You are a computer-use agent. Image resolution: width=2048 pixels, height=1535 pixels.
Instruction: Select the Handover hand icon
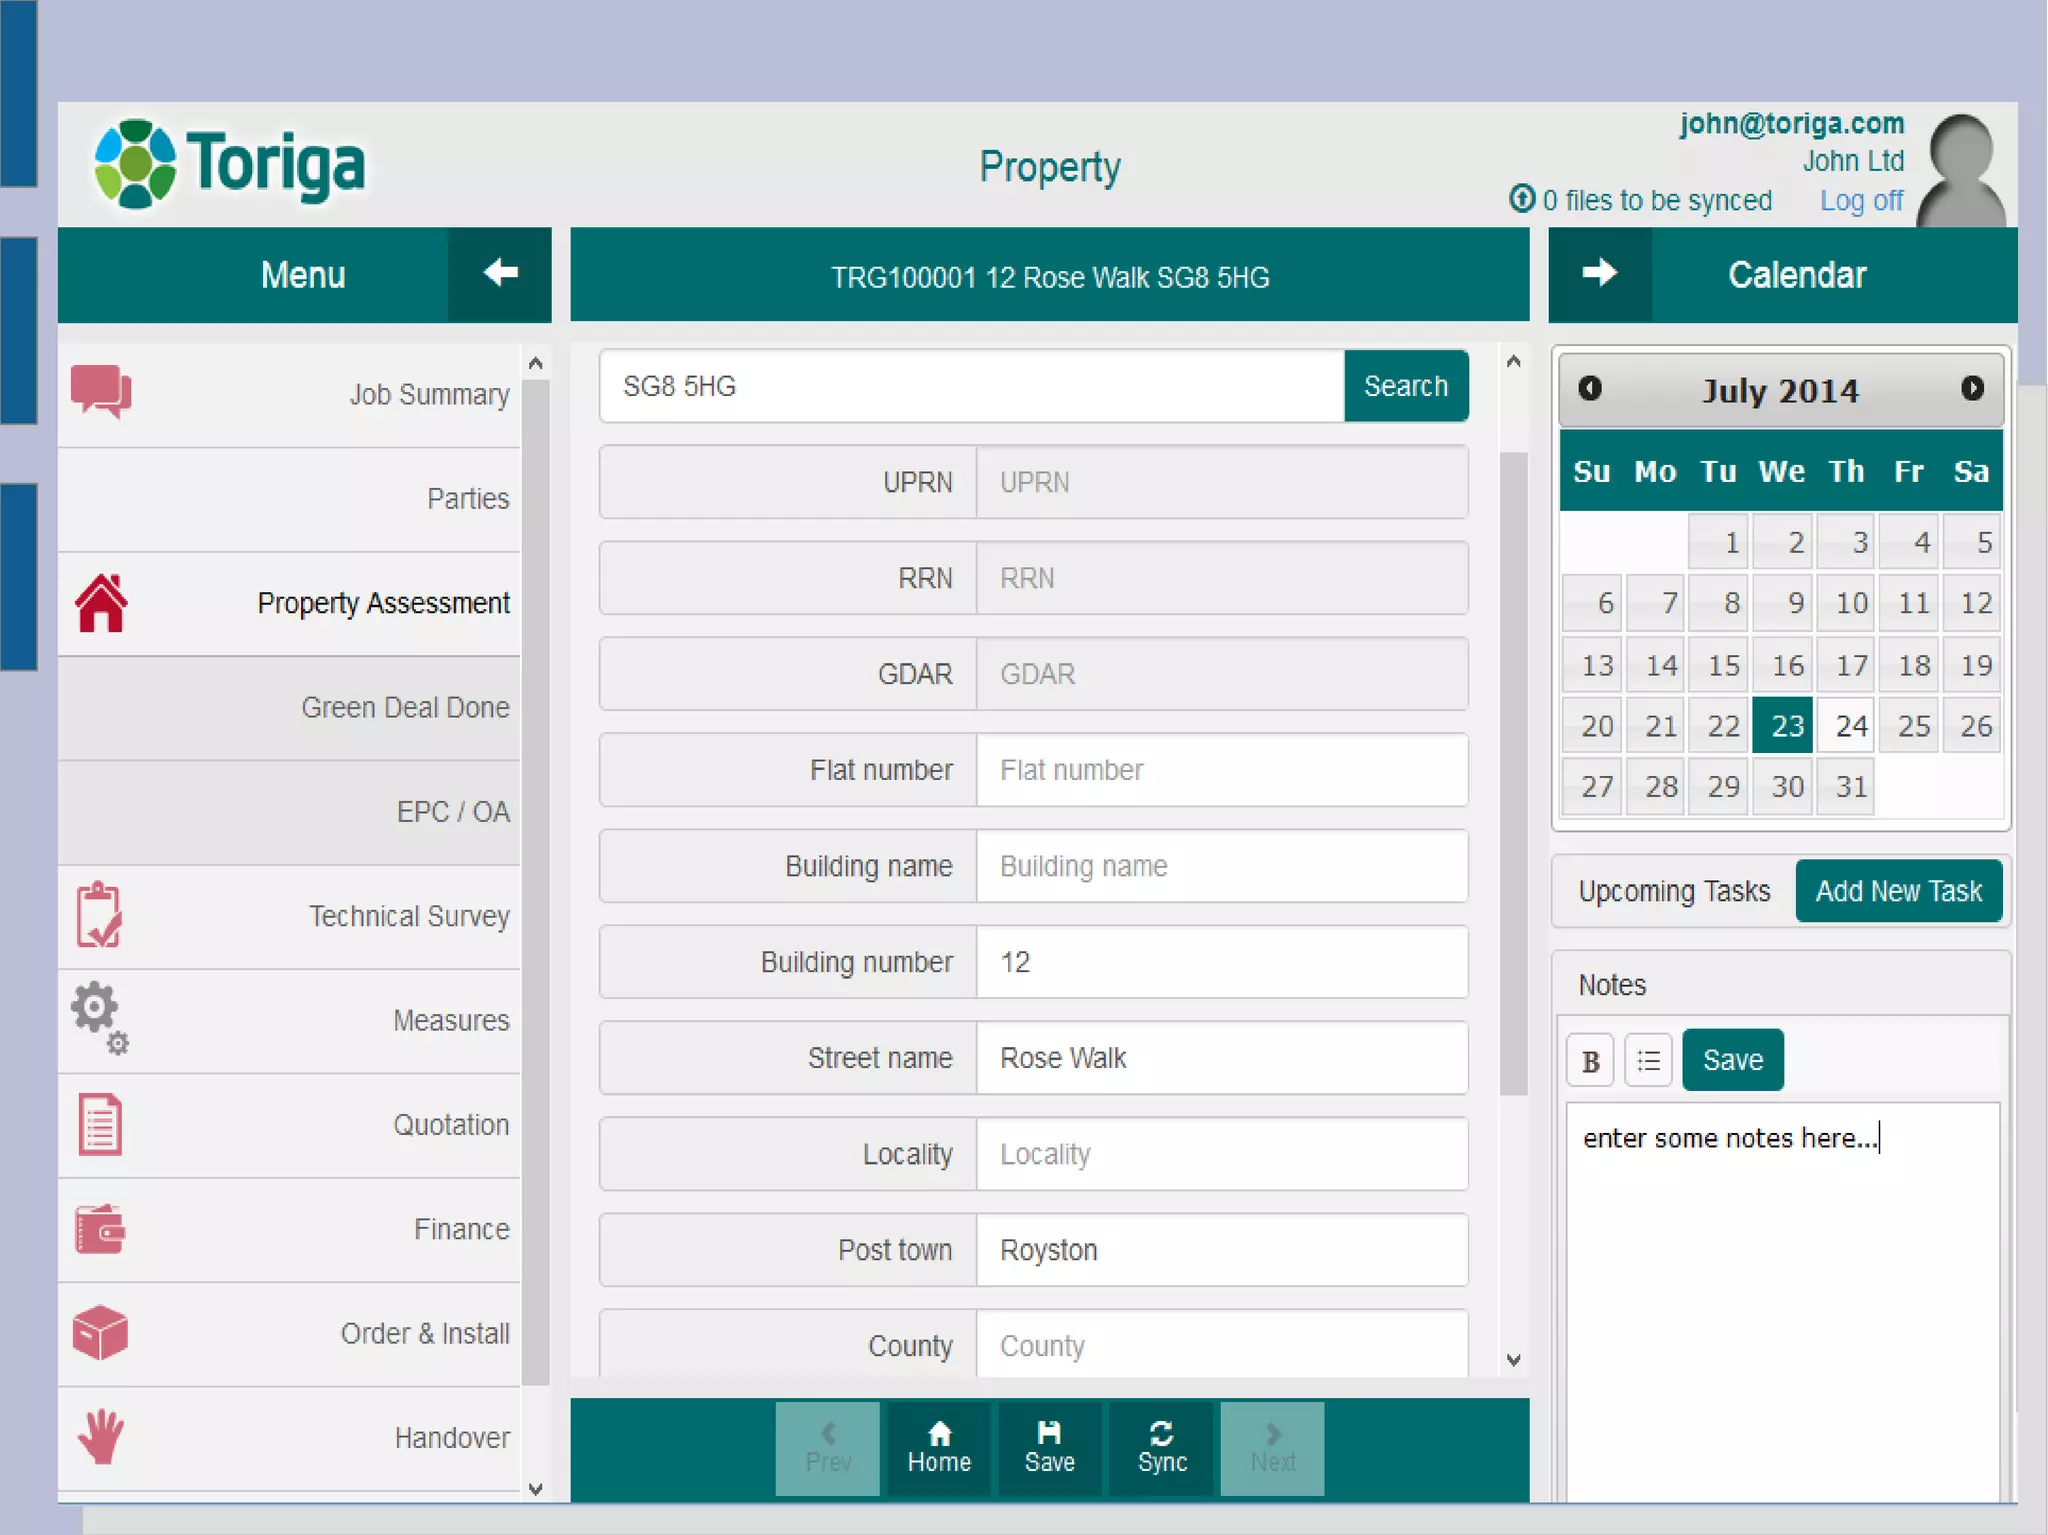click(100, 1437)
